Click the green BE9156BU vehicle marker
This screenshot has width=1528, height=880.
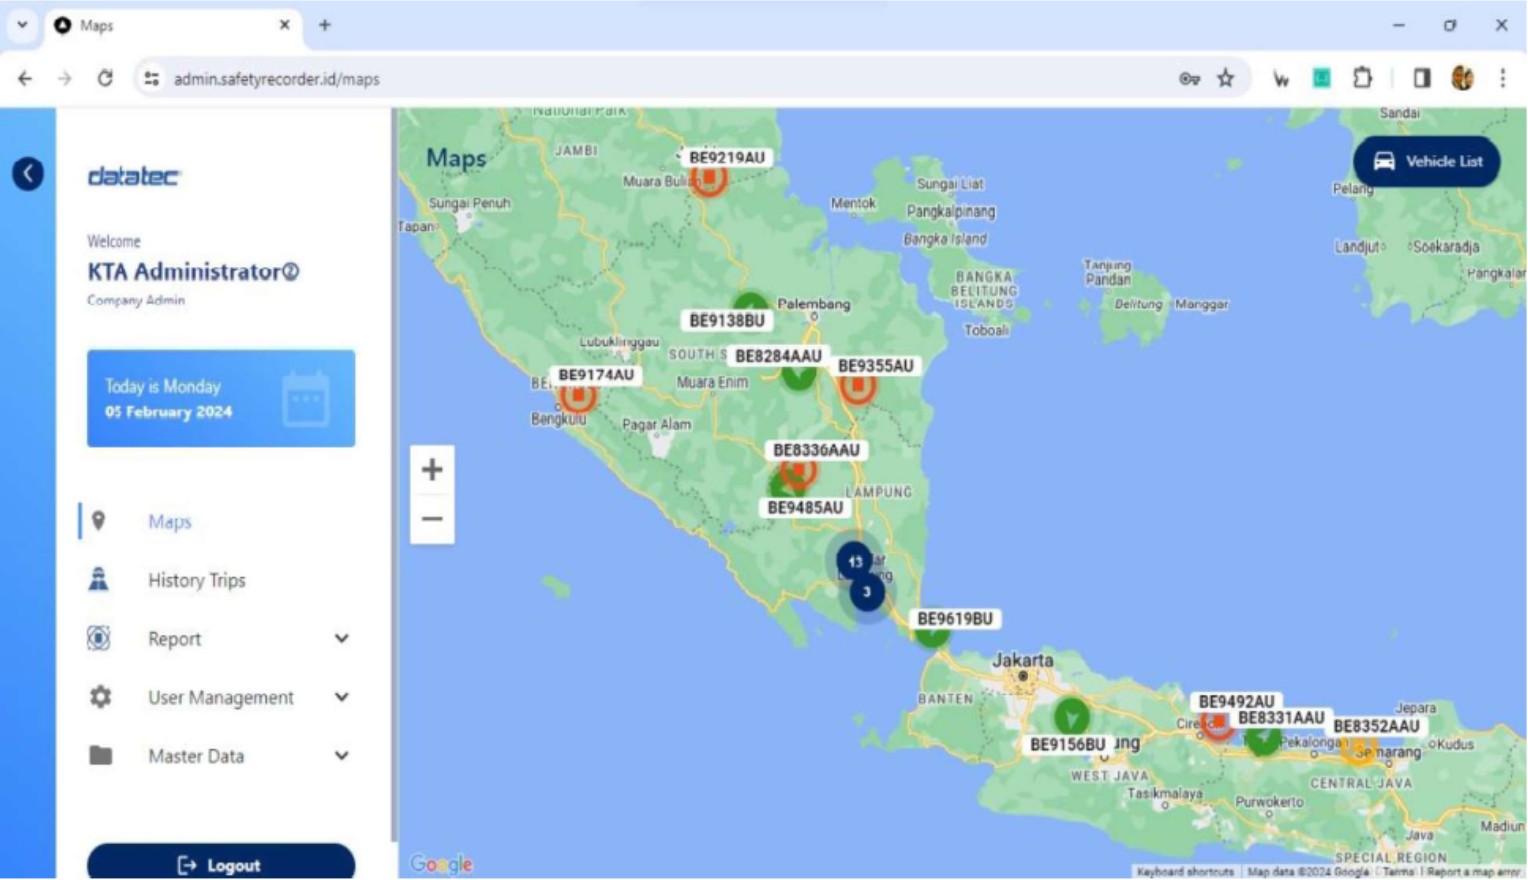[x=1071, y=717]
